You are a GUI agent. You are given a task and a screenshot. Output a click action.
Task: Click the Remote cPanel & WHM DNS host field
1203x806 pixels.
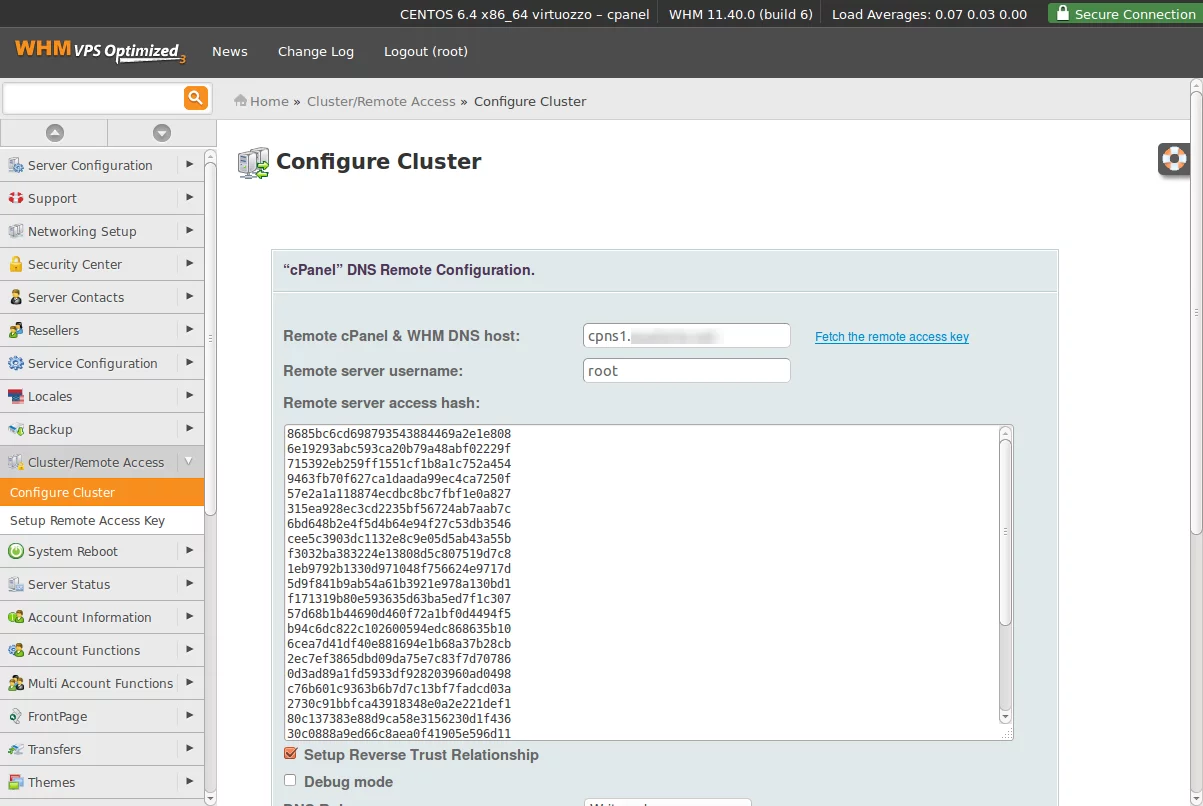[x=687, y=336]
